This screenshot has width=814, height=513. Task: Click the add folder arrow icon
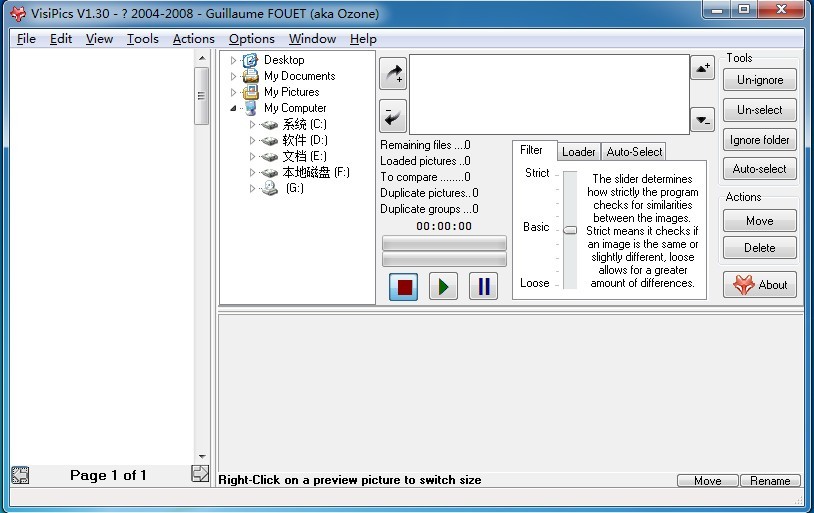click(393, 74)
